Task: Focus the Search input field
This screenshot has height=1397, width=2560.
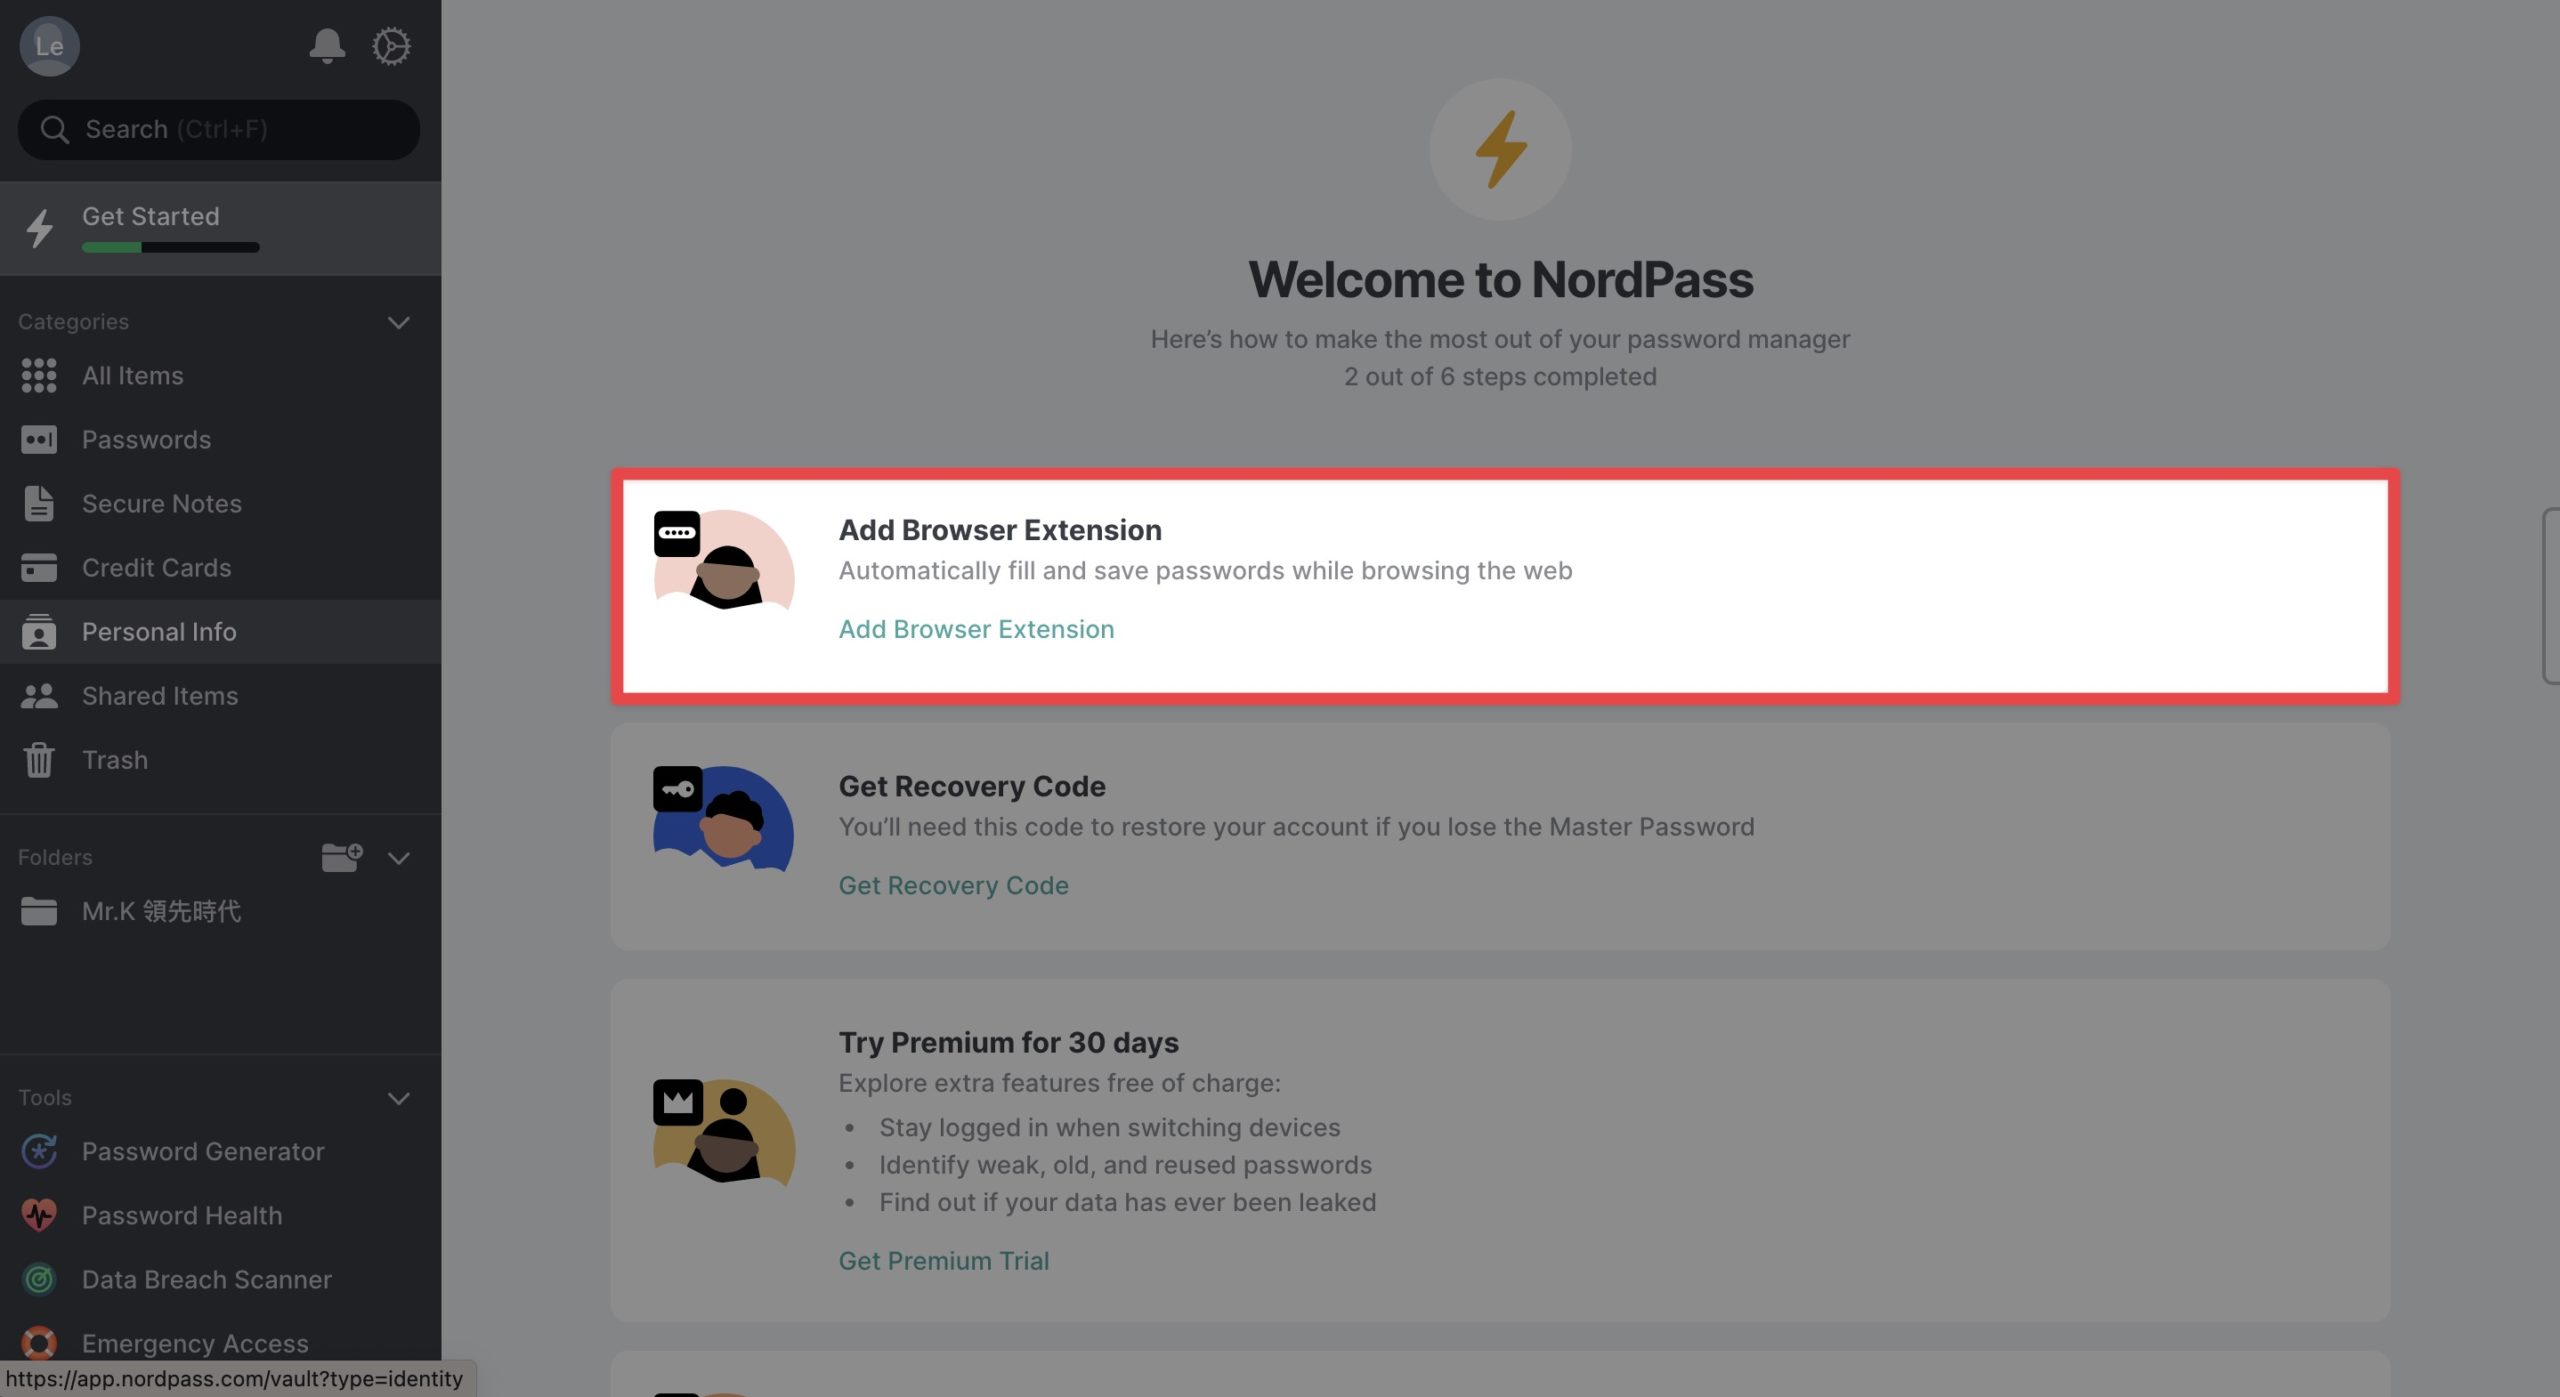Action: [218, 129]
